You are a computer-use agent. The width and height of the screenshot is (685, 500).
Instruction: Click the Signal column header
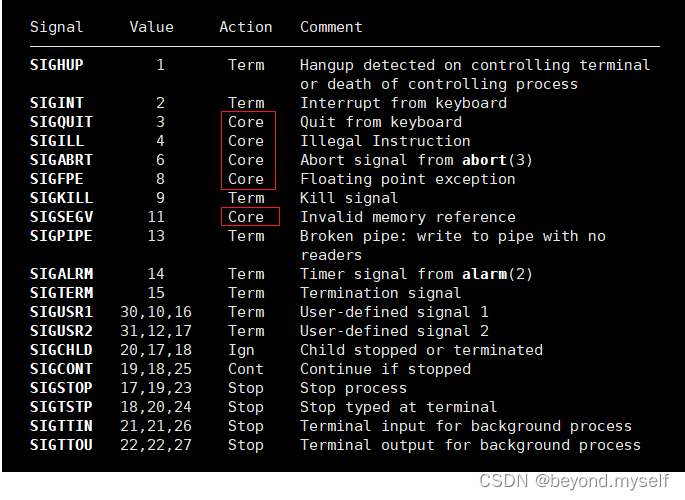tap(56, 28)
